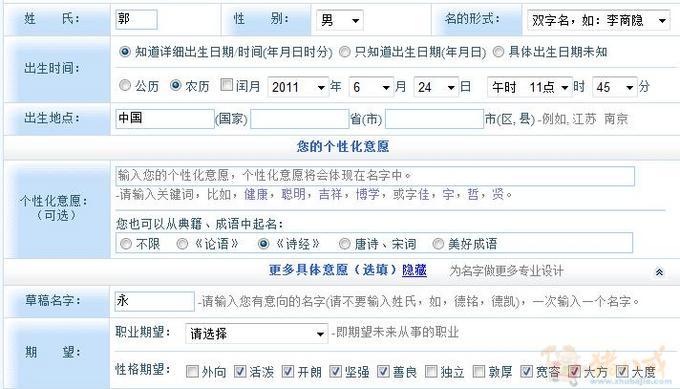Image resolution: width=680 pixels, height=389 pixels.
Task: Click the 博学 keyword suggestion text
Action: [368, 194]
